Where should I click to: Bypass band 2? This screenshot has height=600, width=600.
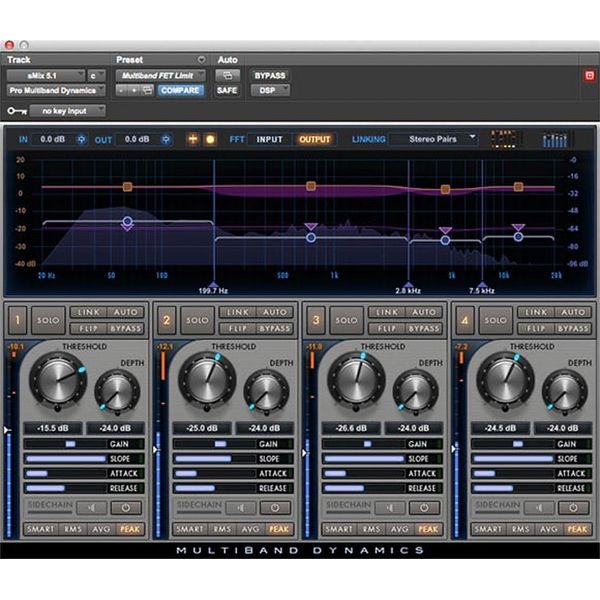[274, 329]
